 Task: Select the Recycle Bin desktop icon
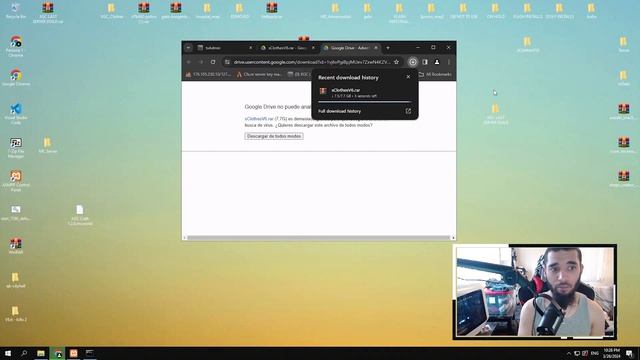16,11
